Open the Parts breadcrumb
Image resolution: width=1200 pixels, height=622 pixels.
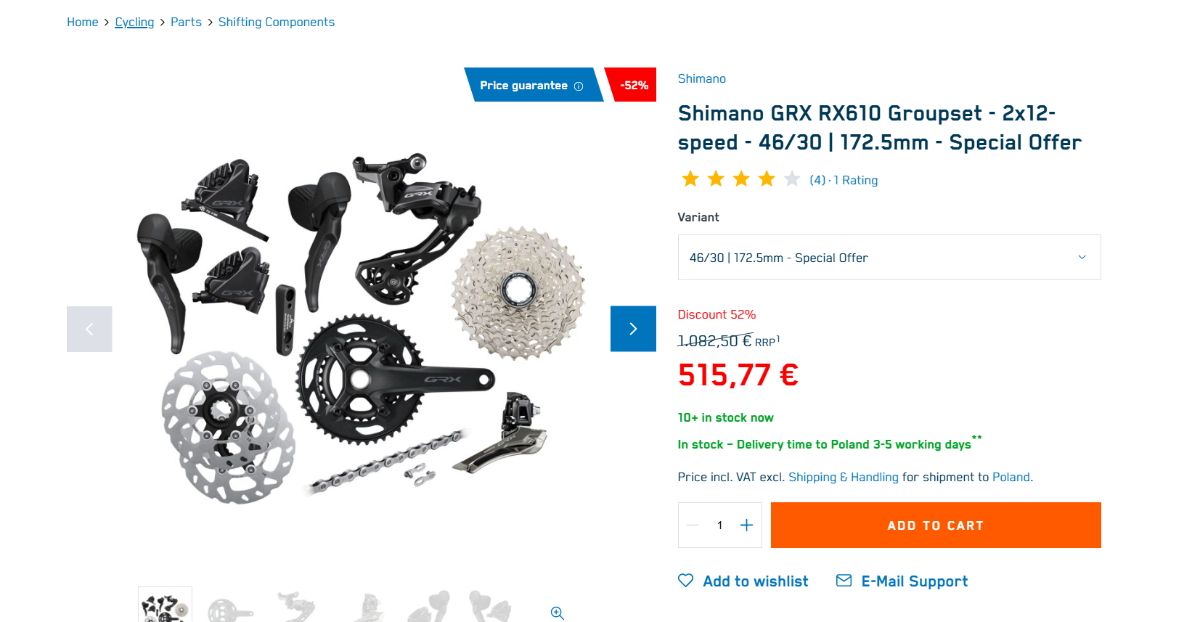pyautogui.click(x=186, y=22)
